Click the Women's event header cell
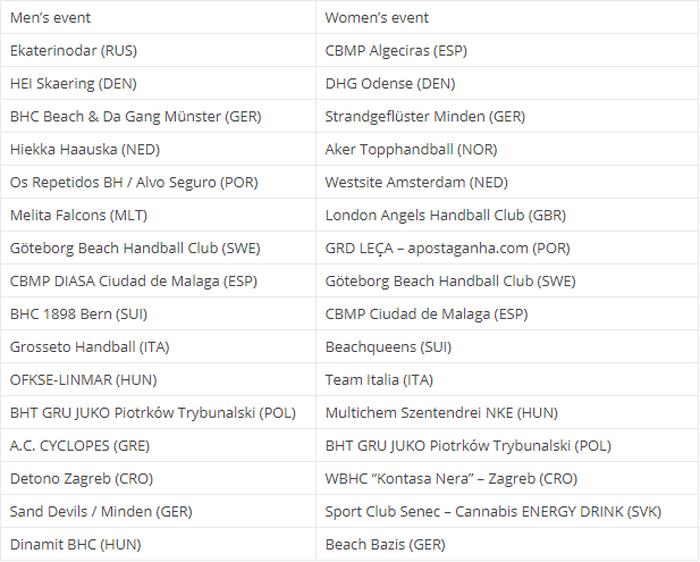The width and height of the screenshot is (700, 562). (377, 18)
